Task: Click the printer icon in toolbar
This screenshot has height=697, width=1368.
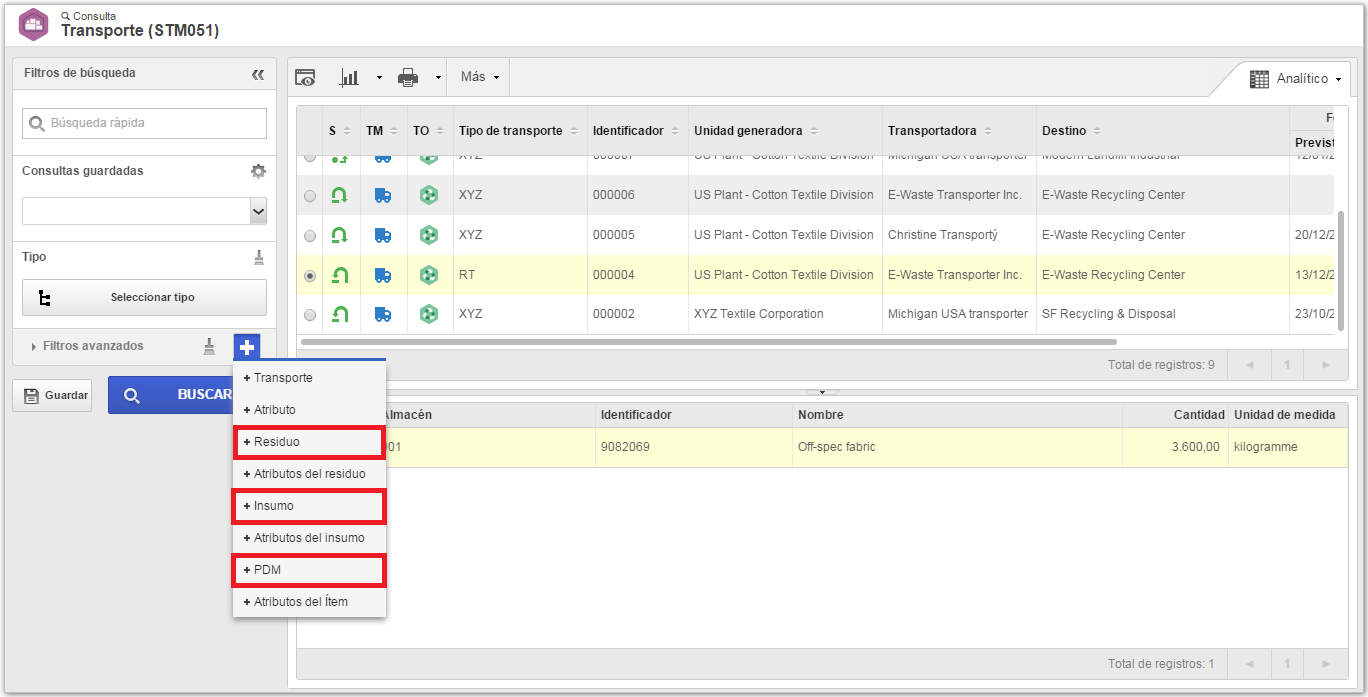Action: (x=408, y=77)
